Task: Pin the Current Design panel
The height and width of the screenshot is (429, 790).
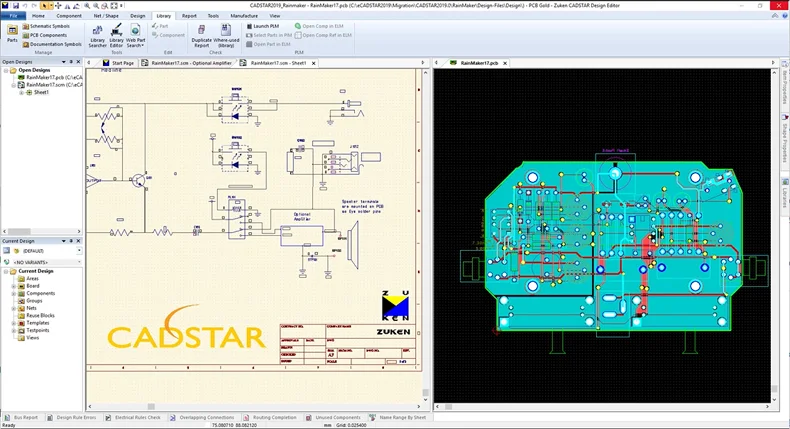Action: [x=71, y=241]
